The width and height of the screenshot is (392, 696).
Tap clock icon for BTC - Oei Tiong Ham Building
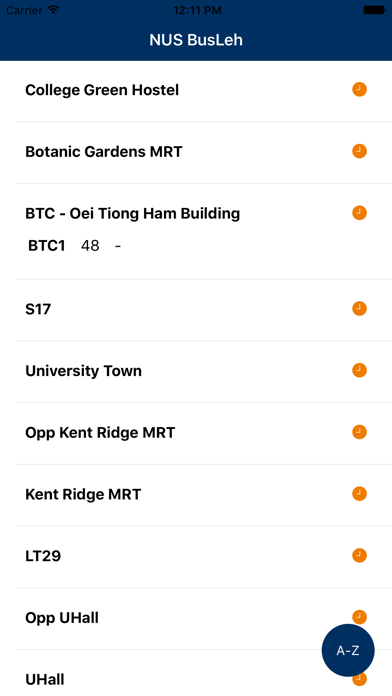[359, 213]
